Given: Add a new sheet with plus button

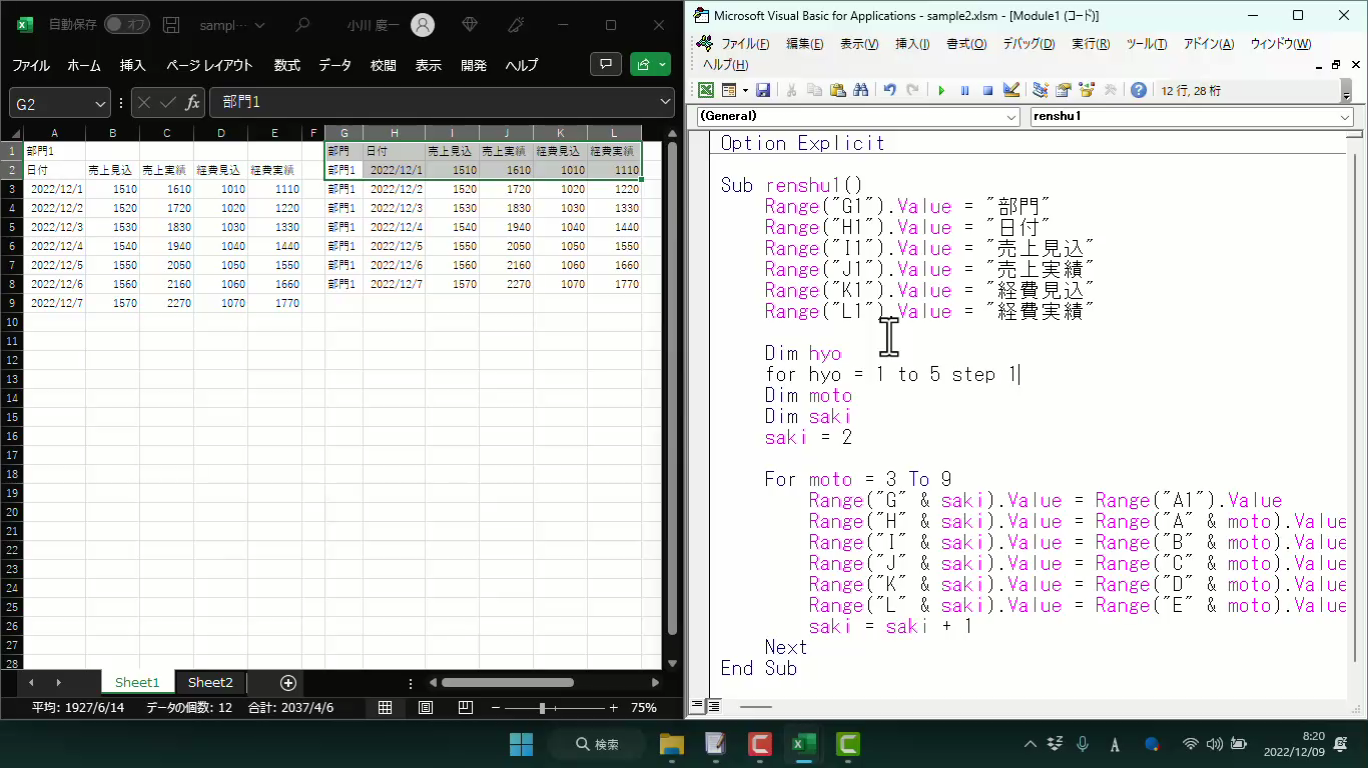Looking at the screenshot, I should 288,682.
